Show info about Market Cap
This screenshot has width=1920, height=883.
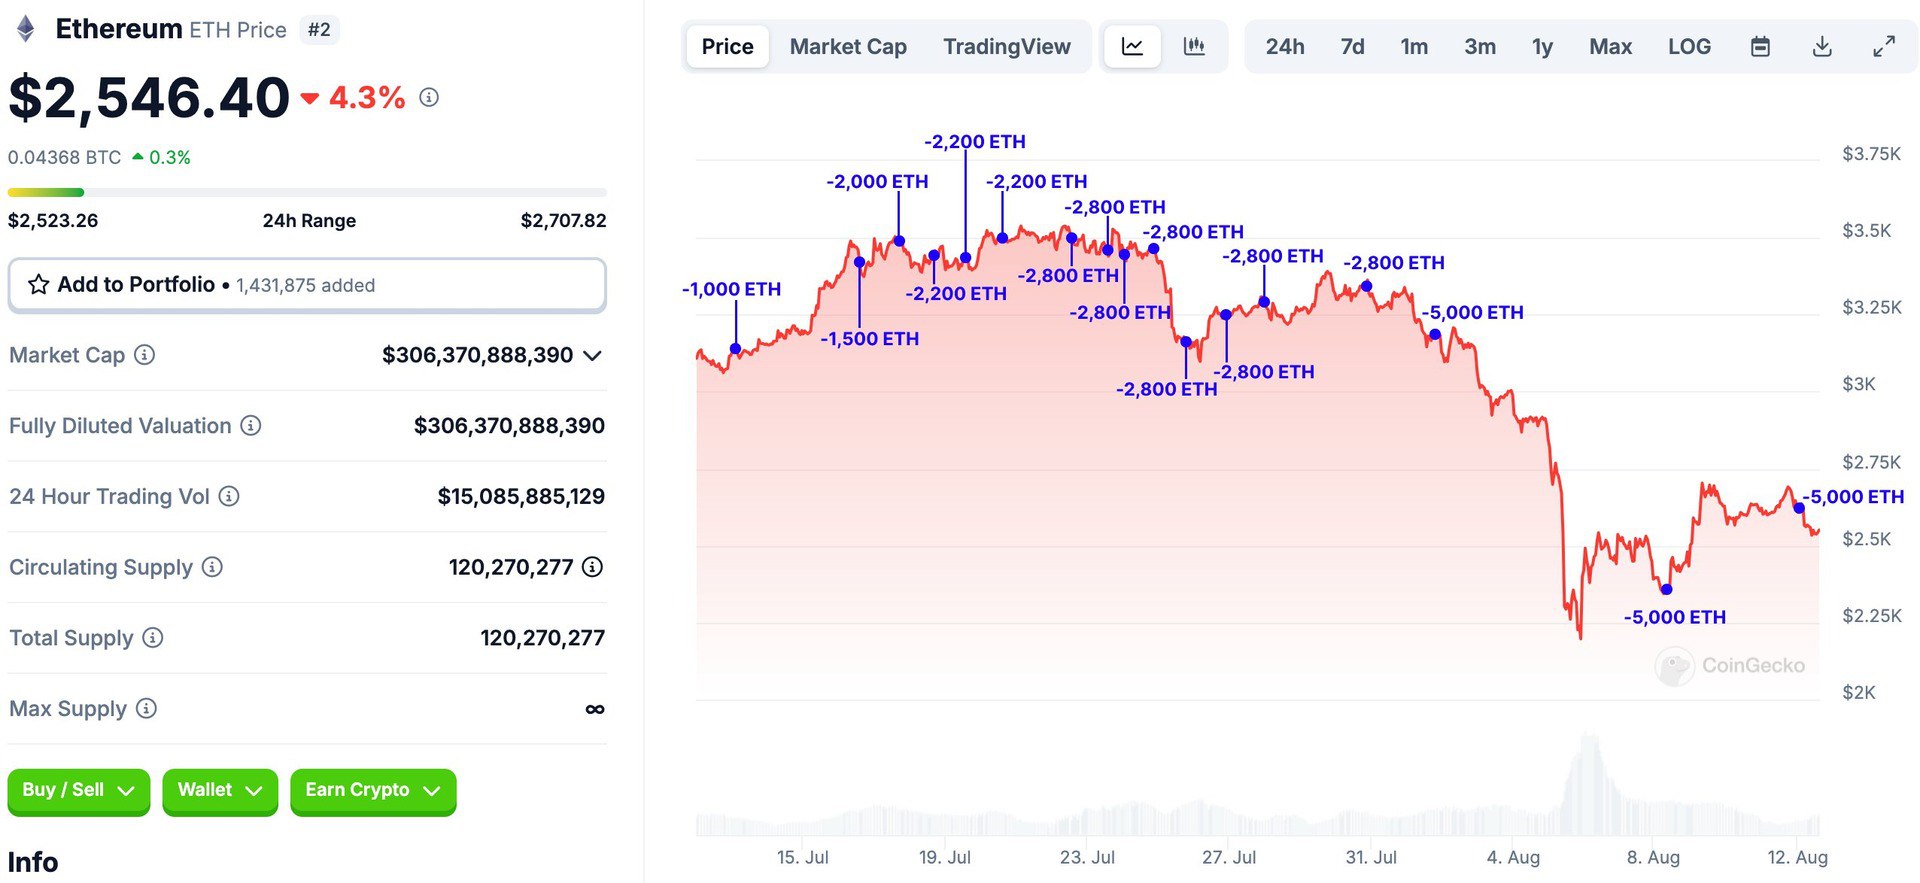[145, 355]
